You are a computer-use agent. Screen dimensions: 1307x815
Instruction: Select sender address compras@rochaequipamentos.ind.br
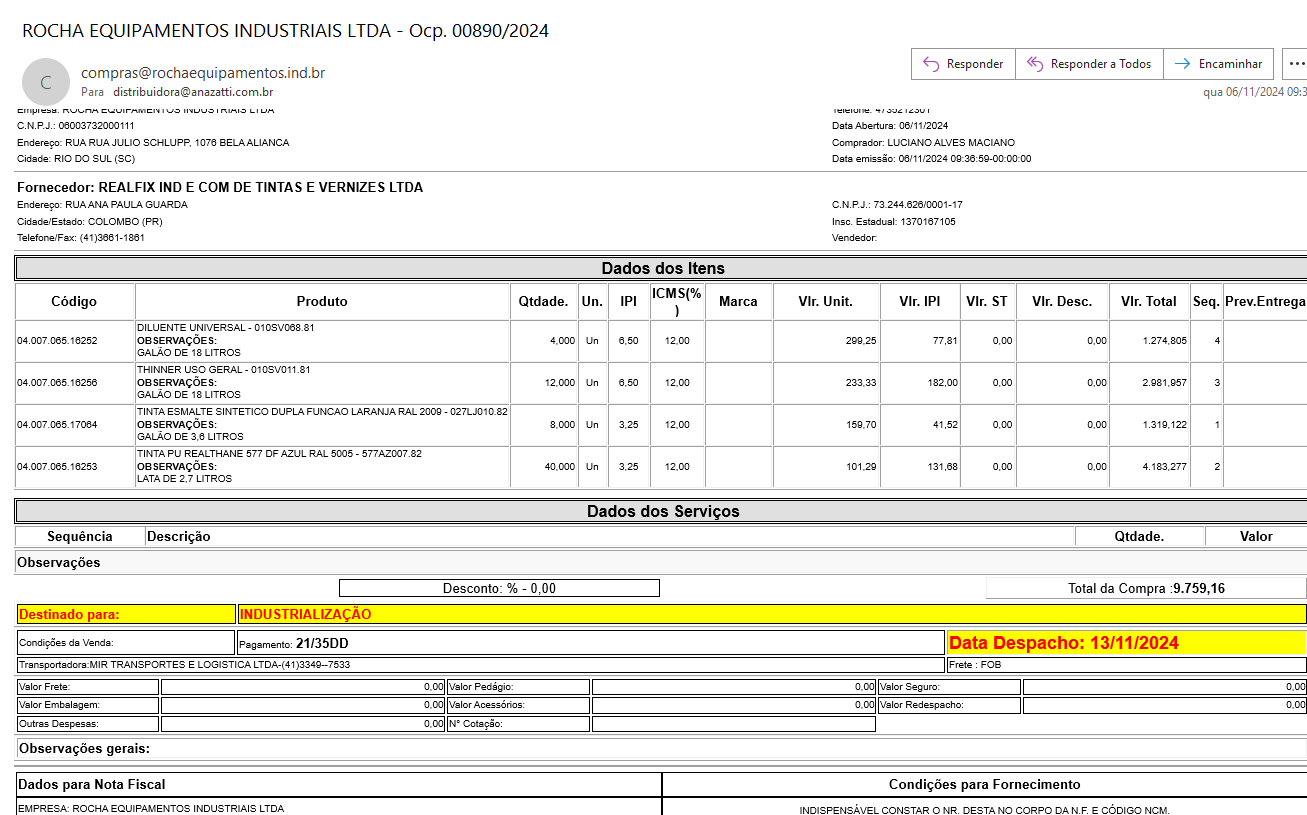(x=203, y=73)
